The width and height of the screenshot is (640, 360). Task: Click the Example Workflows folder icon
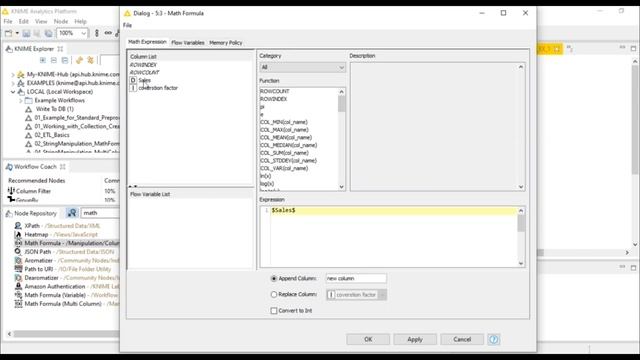coord(29,100)
